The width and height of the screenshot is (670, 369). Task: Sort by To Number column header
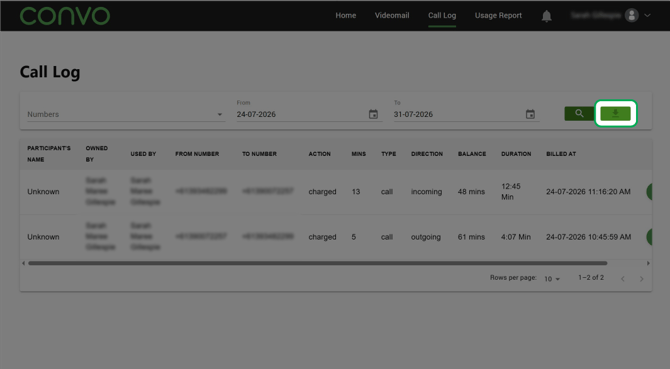[259, 154]
